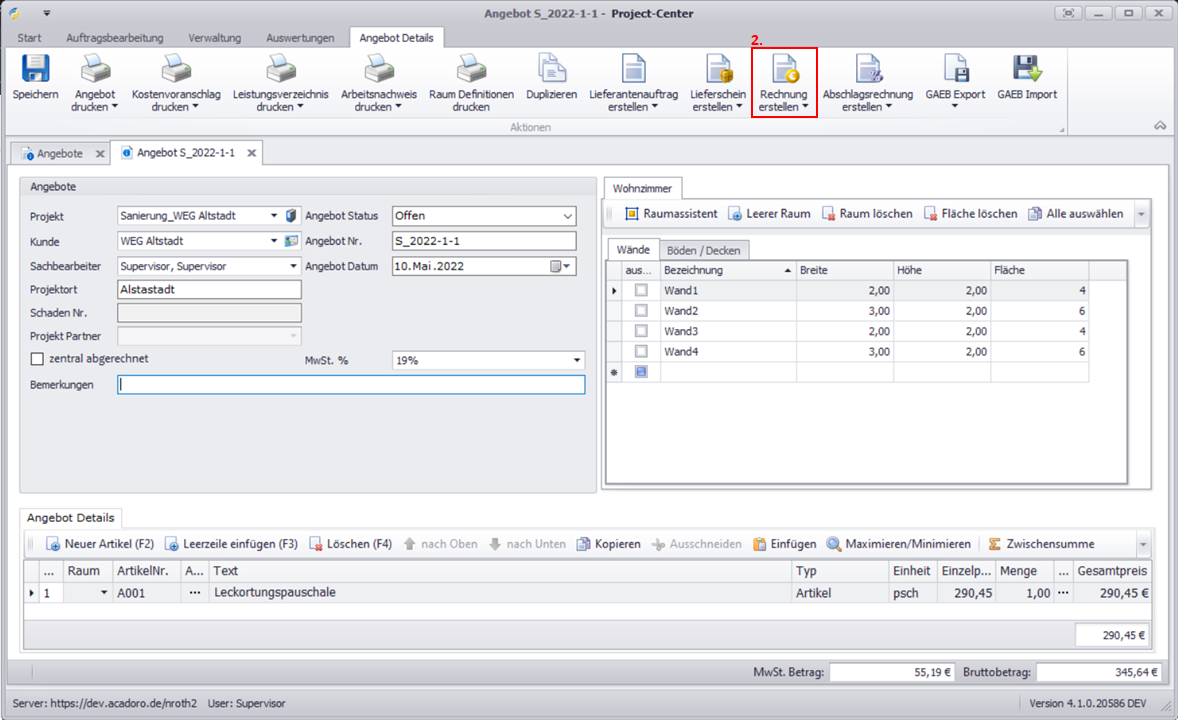Click the Duplizieren icon in ribbon
1178x720 pixels.
click(x=552, y=69)
